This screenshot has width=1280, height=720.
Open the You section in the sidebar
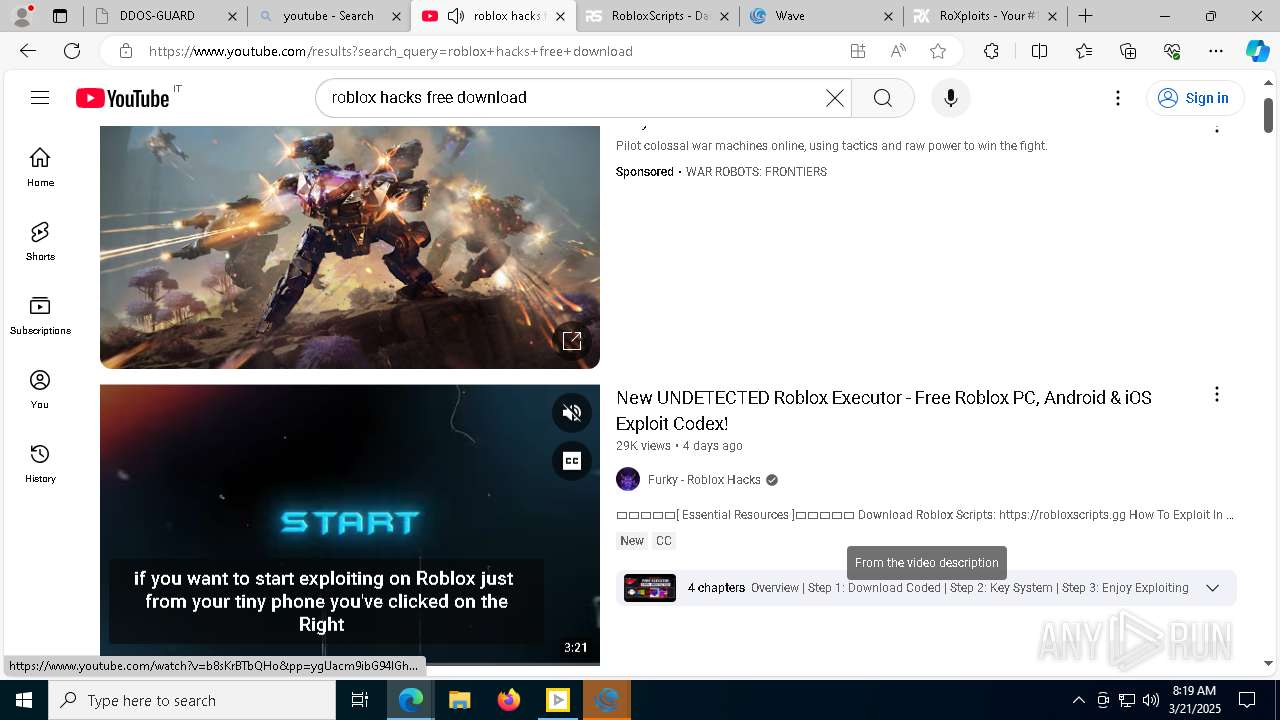[40, 389]
